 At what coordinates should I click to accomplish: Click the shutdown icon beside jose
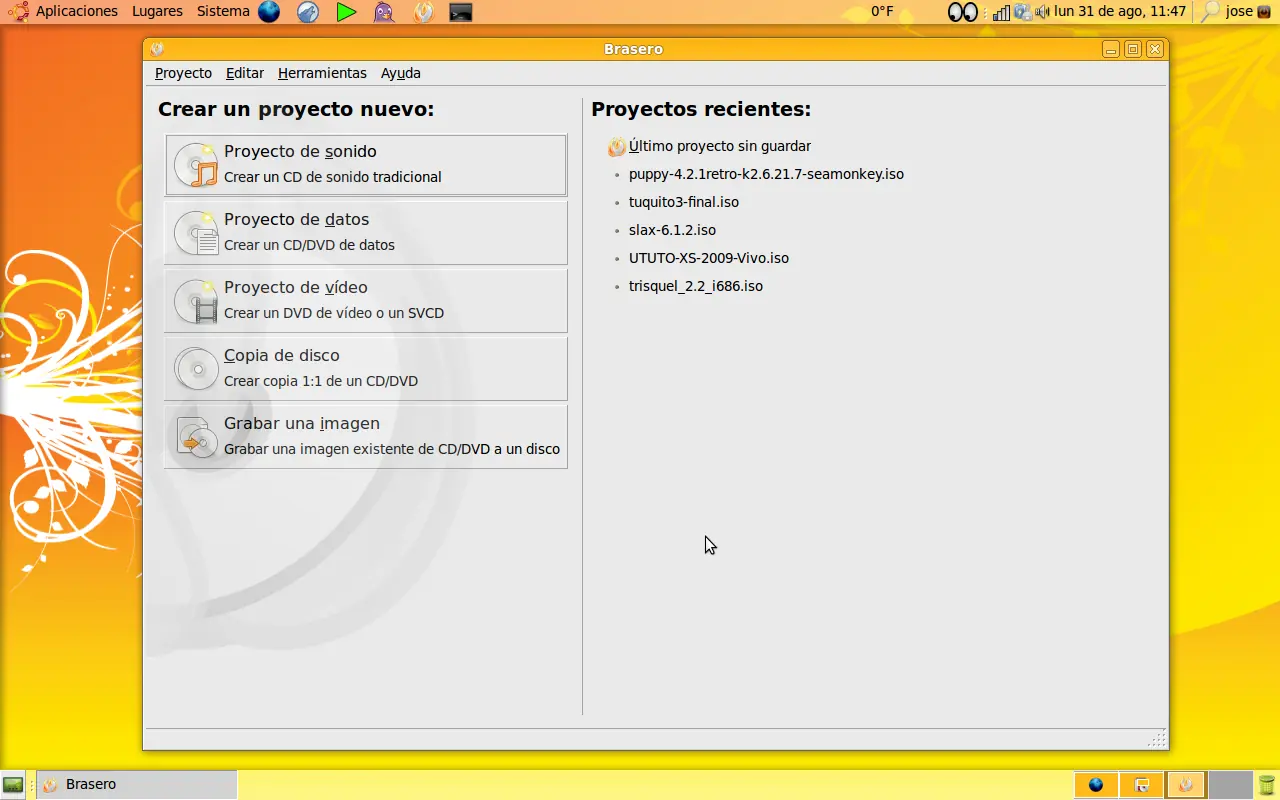click(1264, 12)
